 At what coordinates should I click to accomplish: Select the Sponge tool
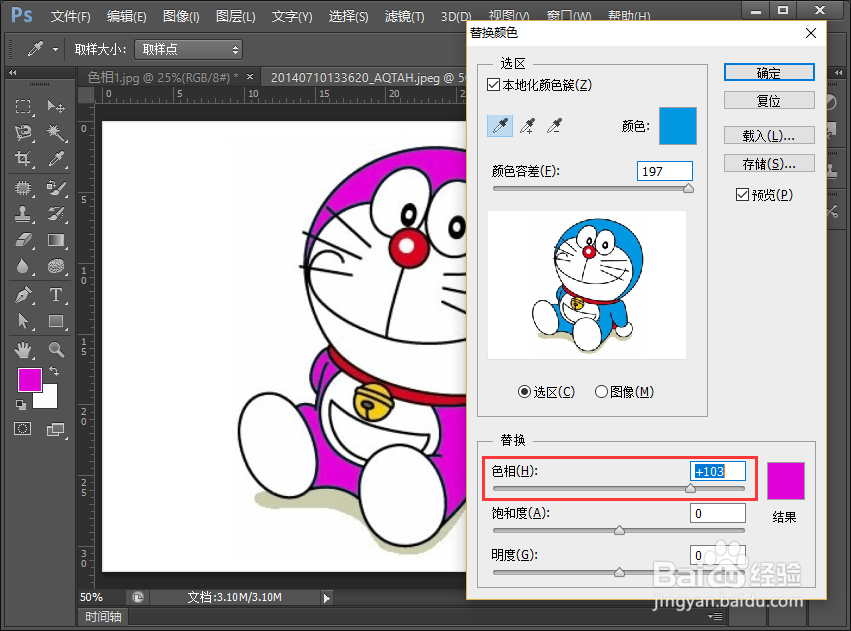coord(55,266)
